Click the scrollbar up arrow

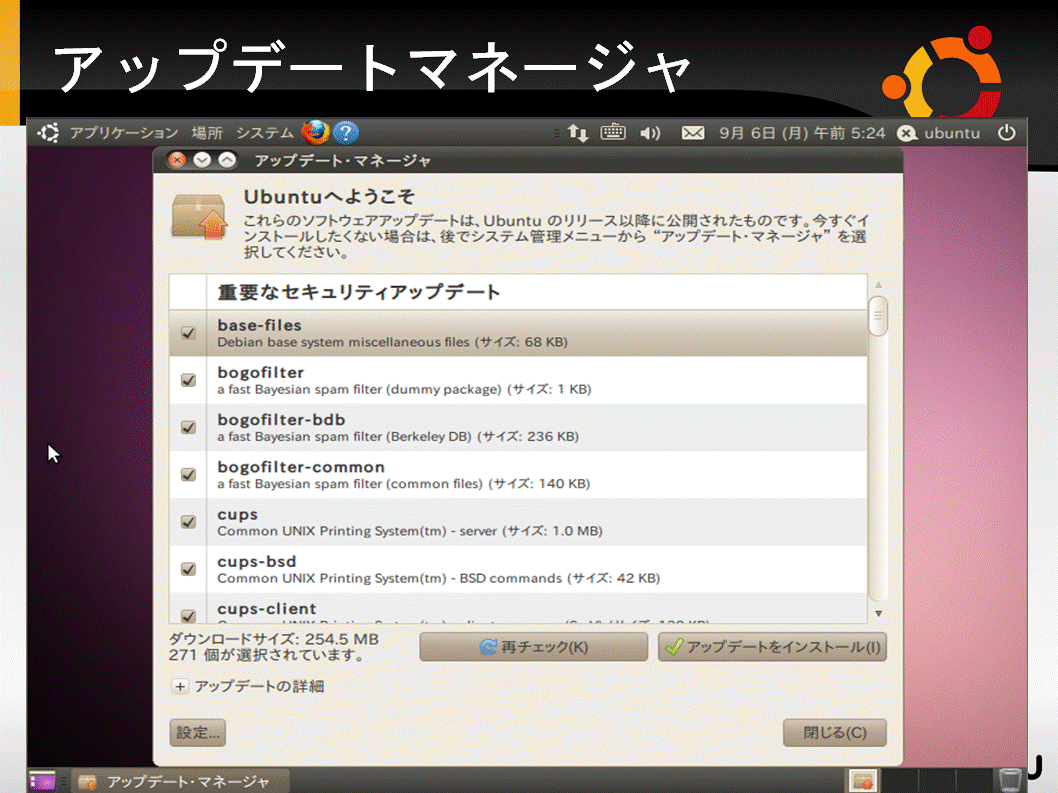879,285
